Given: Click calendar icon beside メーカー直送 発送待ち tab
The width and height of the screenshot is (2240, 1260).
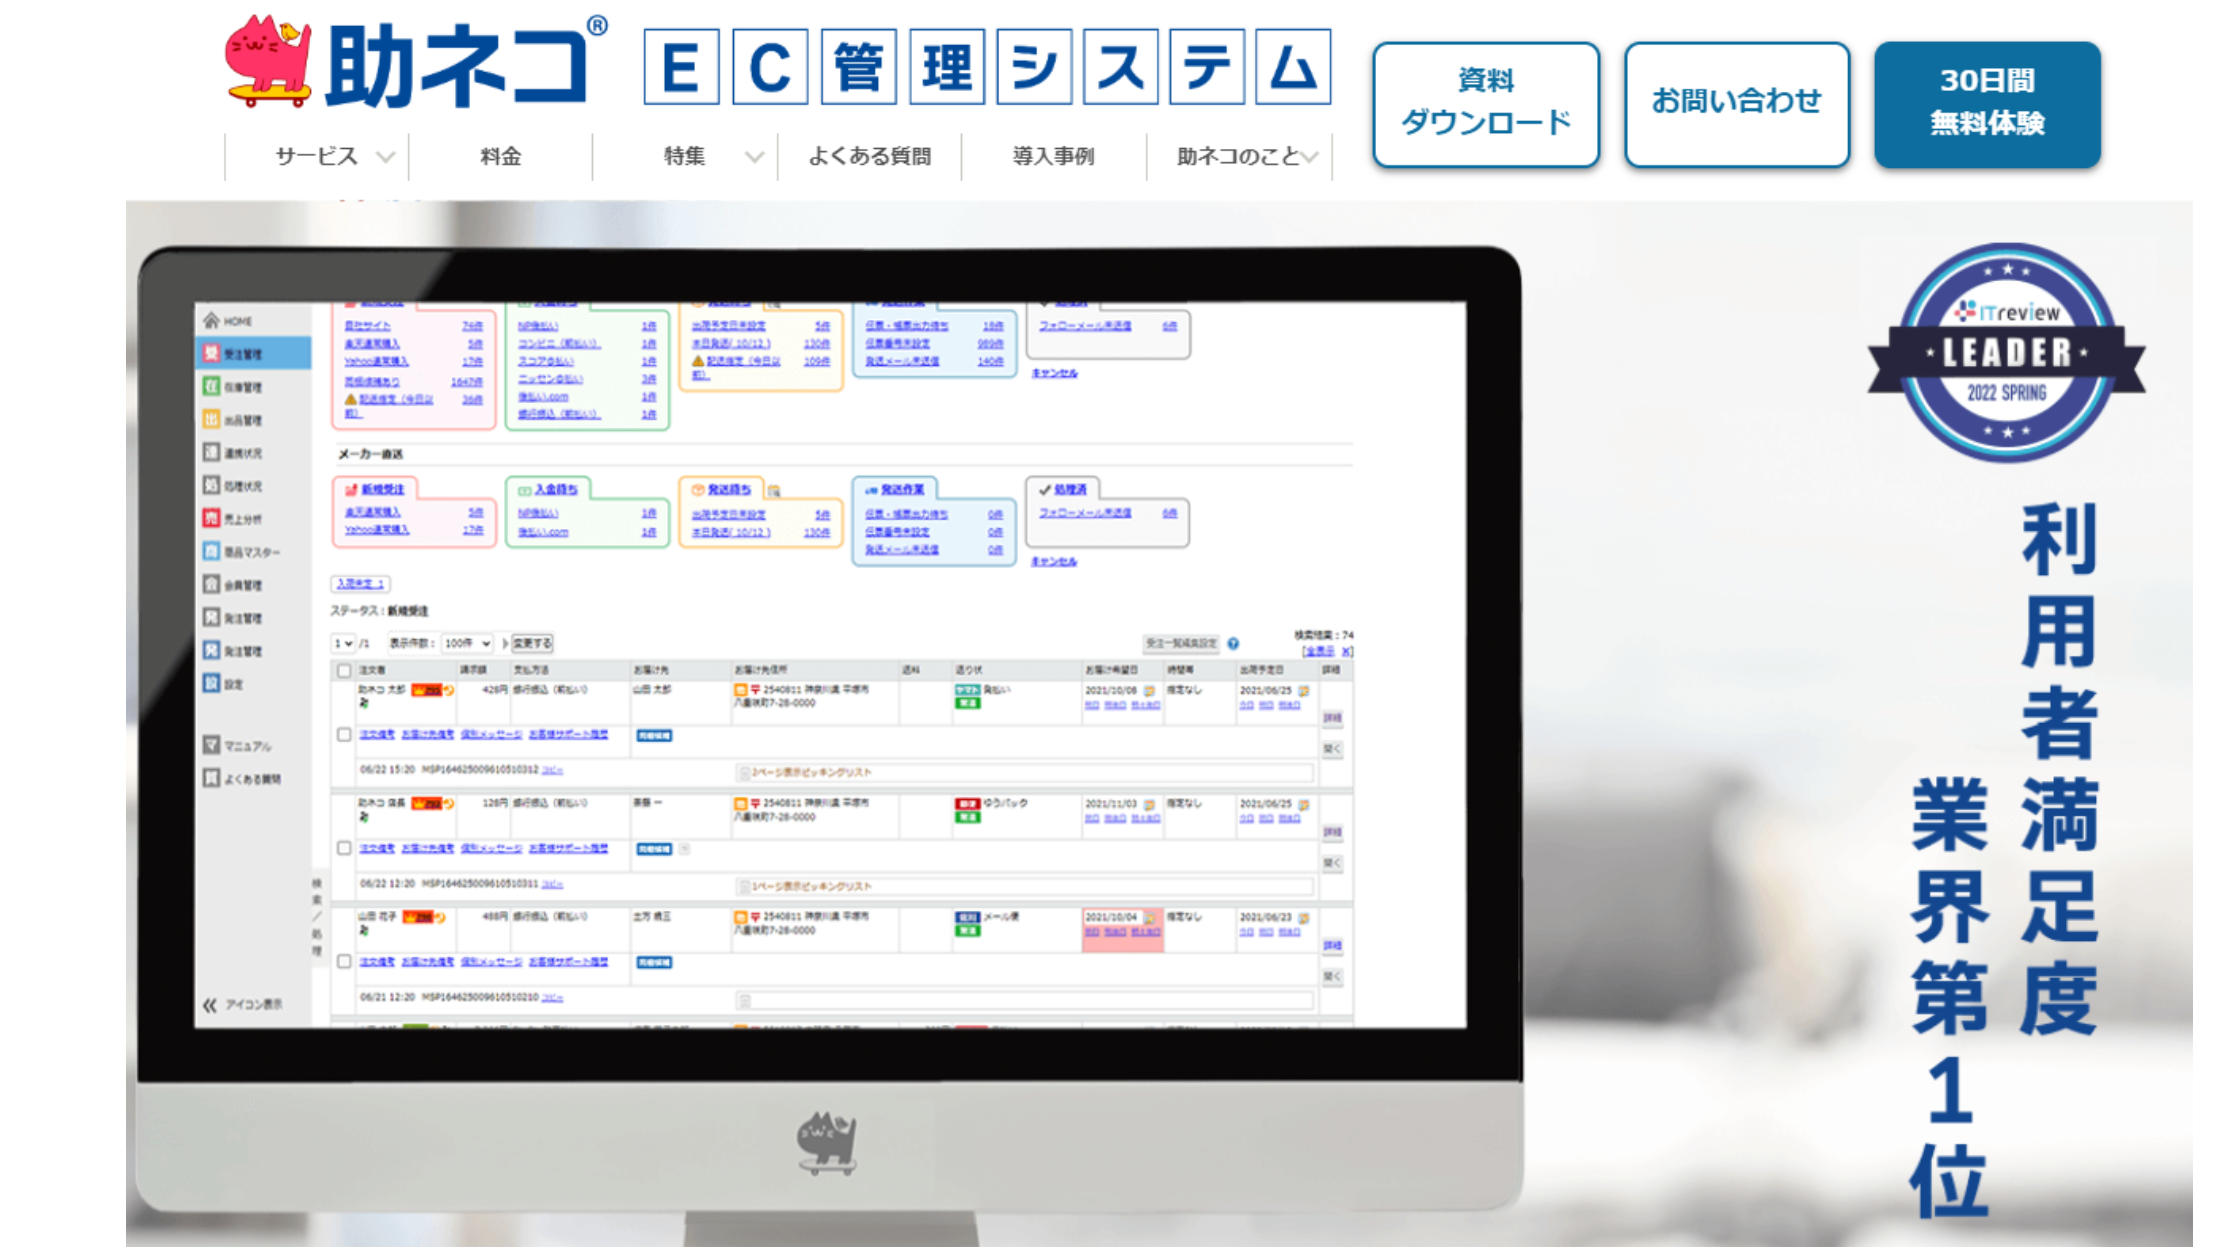Looking at the screenshot, I should pyautogui.click(x=774, y=490).
